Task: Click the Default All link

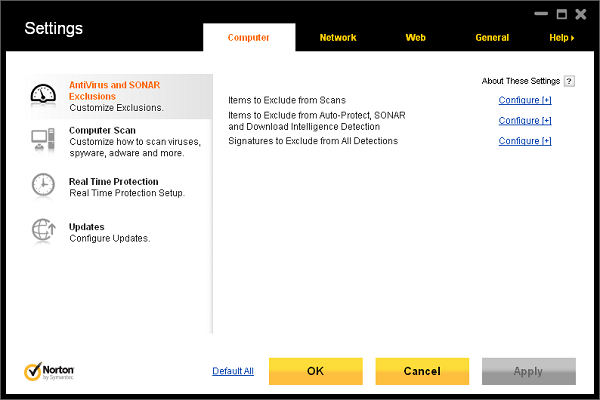Action: 233,371
